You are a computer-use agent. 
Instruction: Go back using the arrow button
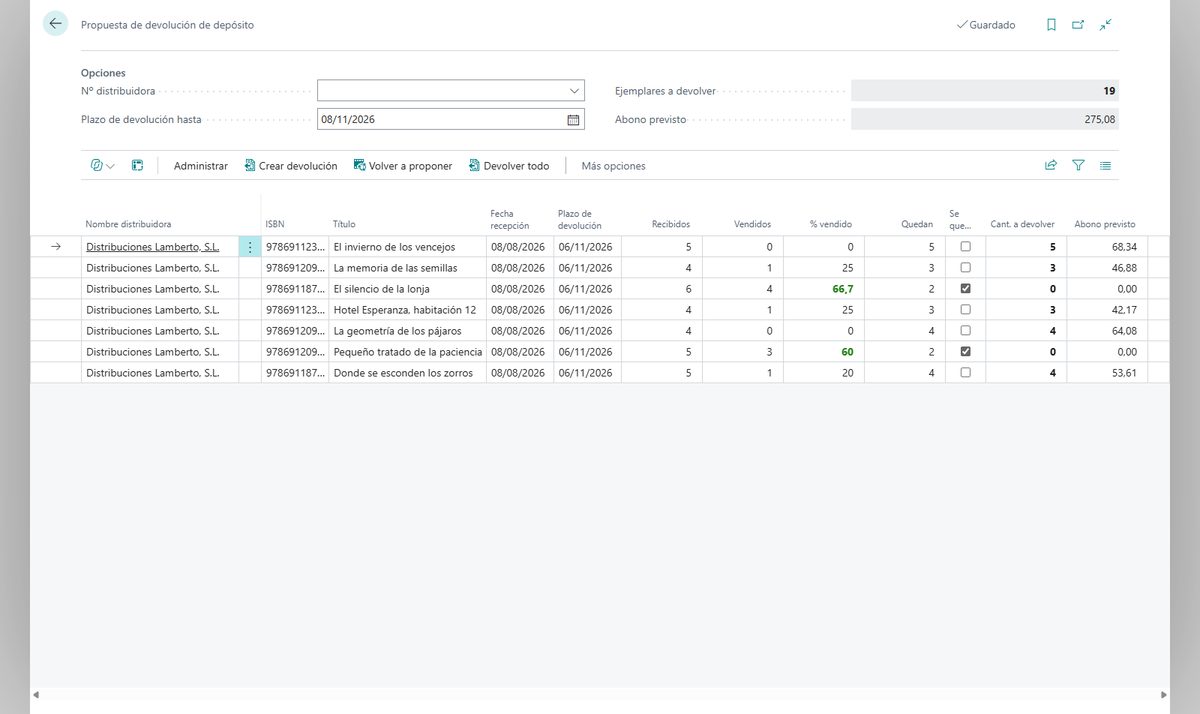click(55, 24)
